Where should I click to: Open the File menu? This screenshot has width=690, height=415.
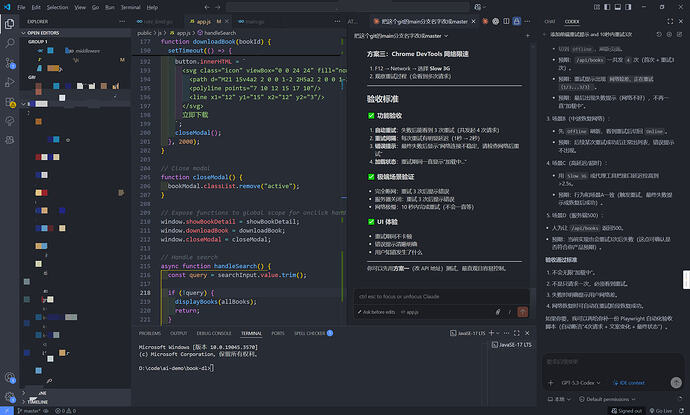click(x=21, y=7)
